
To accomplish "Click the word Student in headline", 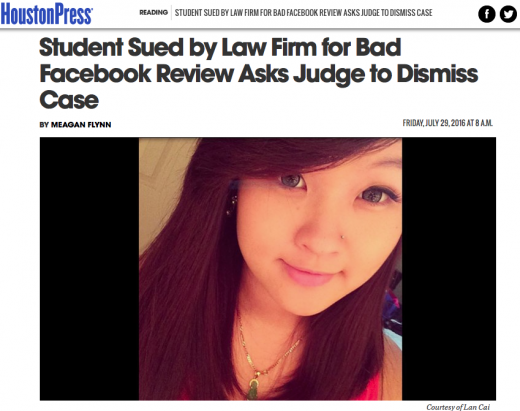I will pyautogui.click(x=81, y=47).
